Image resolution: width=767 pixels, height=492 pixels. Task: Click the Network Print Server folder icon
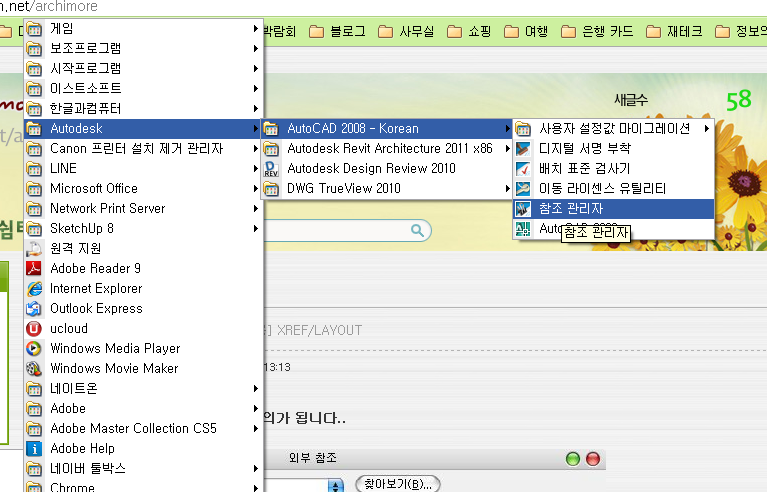(34, 209)
